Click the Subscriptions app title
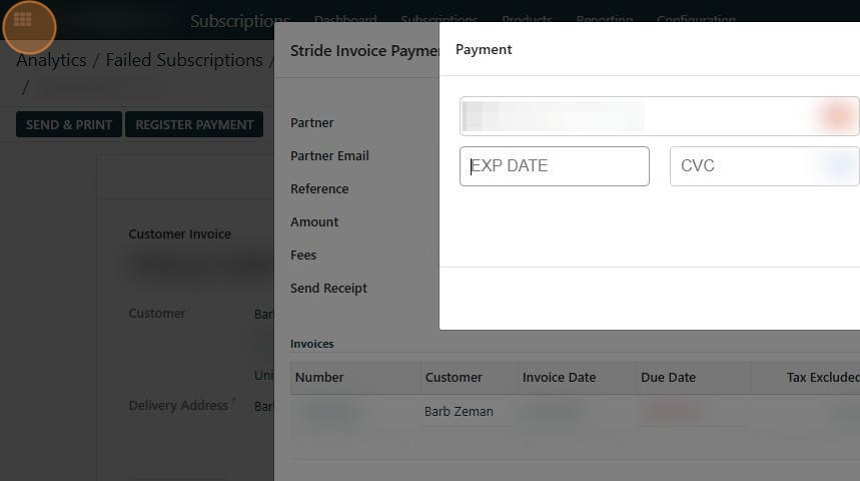 pos(239,20)
